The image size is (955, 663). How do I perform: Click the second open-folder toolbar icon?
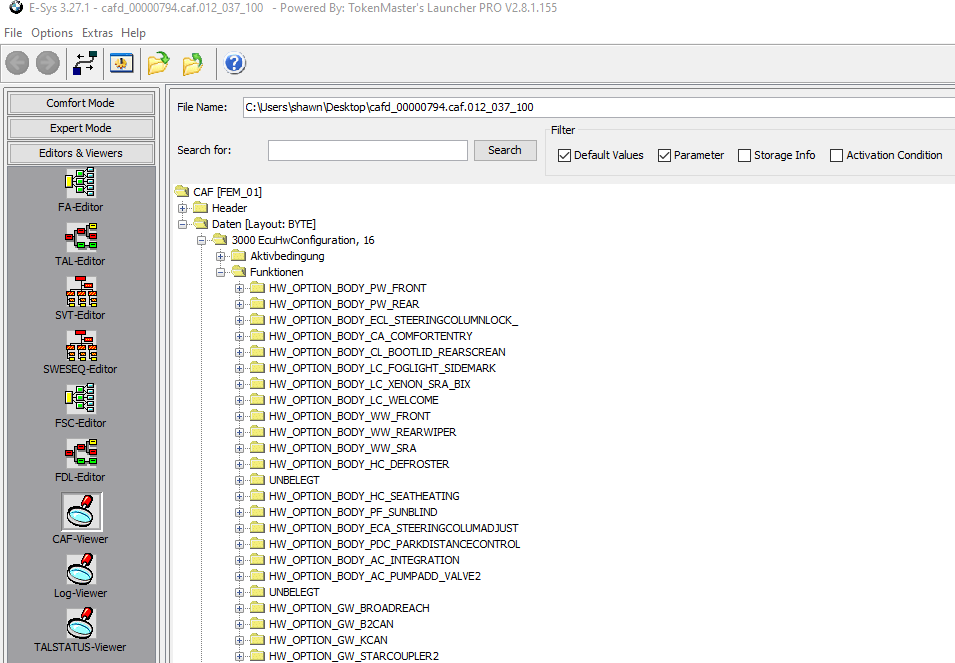pos(193,63)
